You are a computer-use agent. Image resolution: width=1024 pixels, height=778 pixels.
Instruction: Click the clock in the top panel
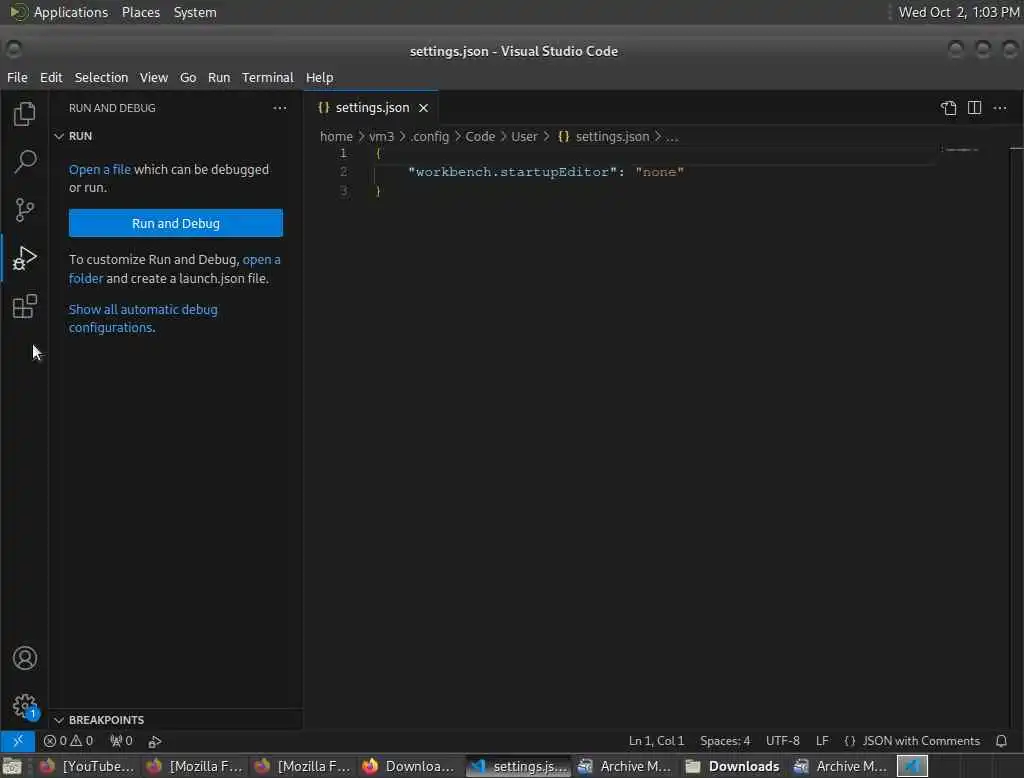[x=958, y=12]
